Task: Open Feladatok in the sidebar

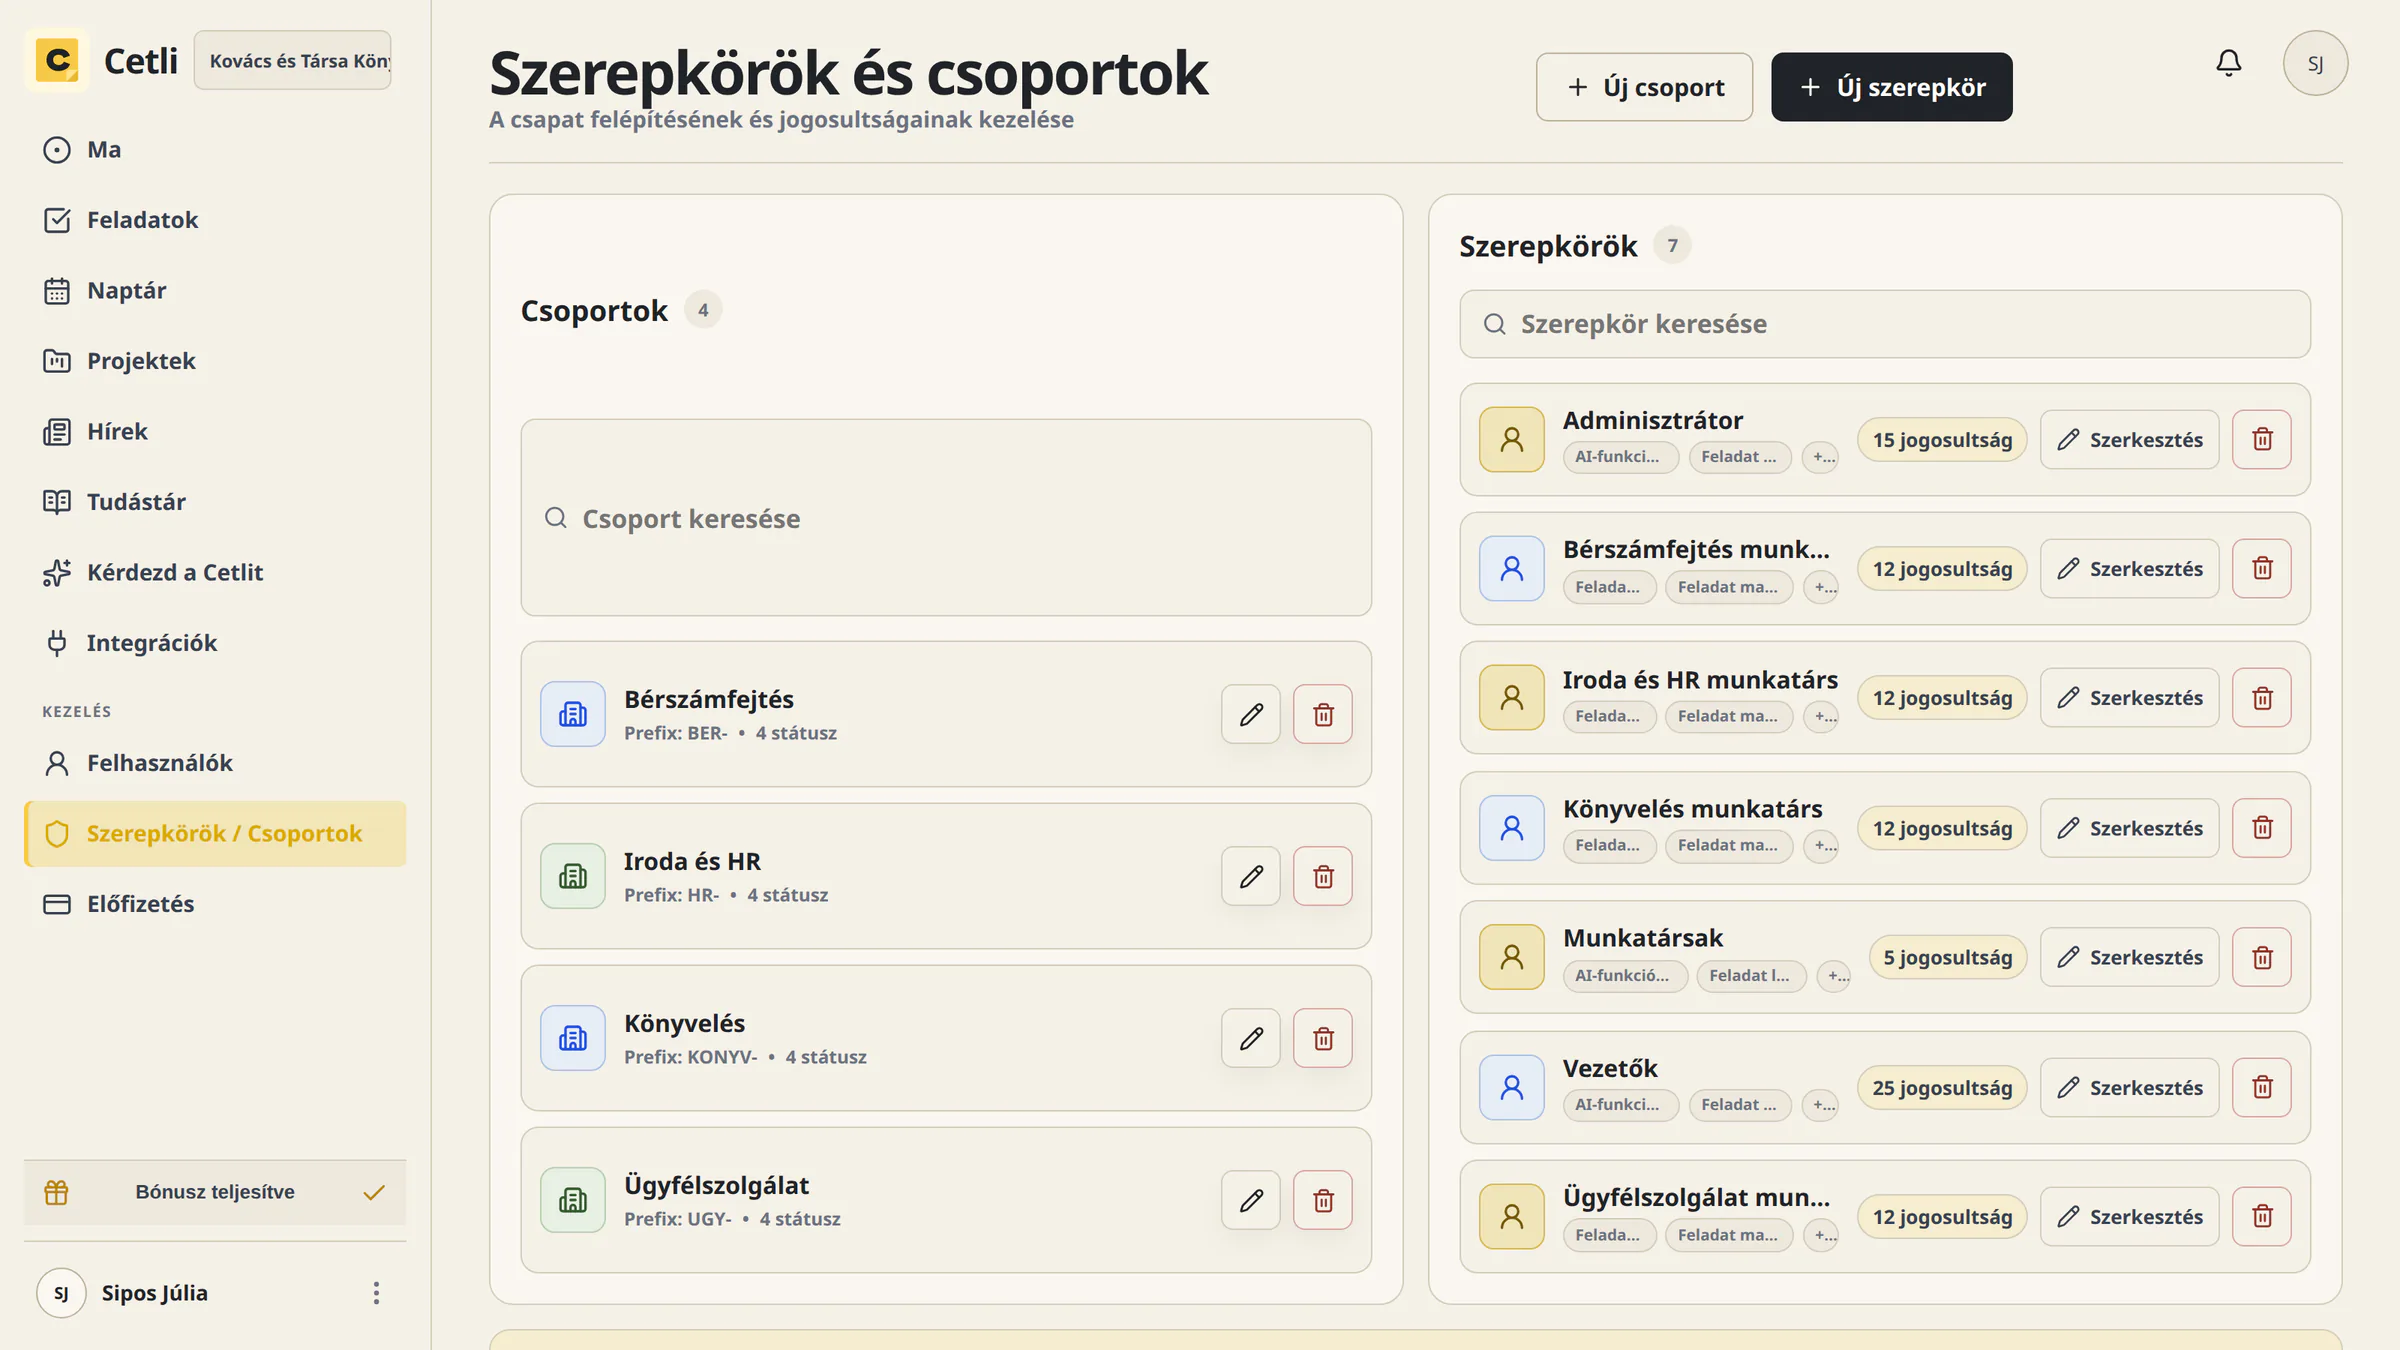Action: tap(215, 220)
